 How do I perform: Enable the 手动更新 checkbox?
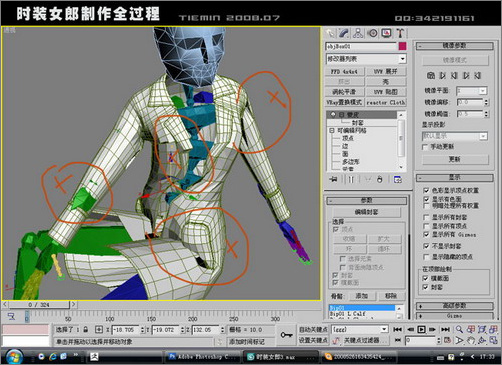point(425,147)
